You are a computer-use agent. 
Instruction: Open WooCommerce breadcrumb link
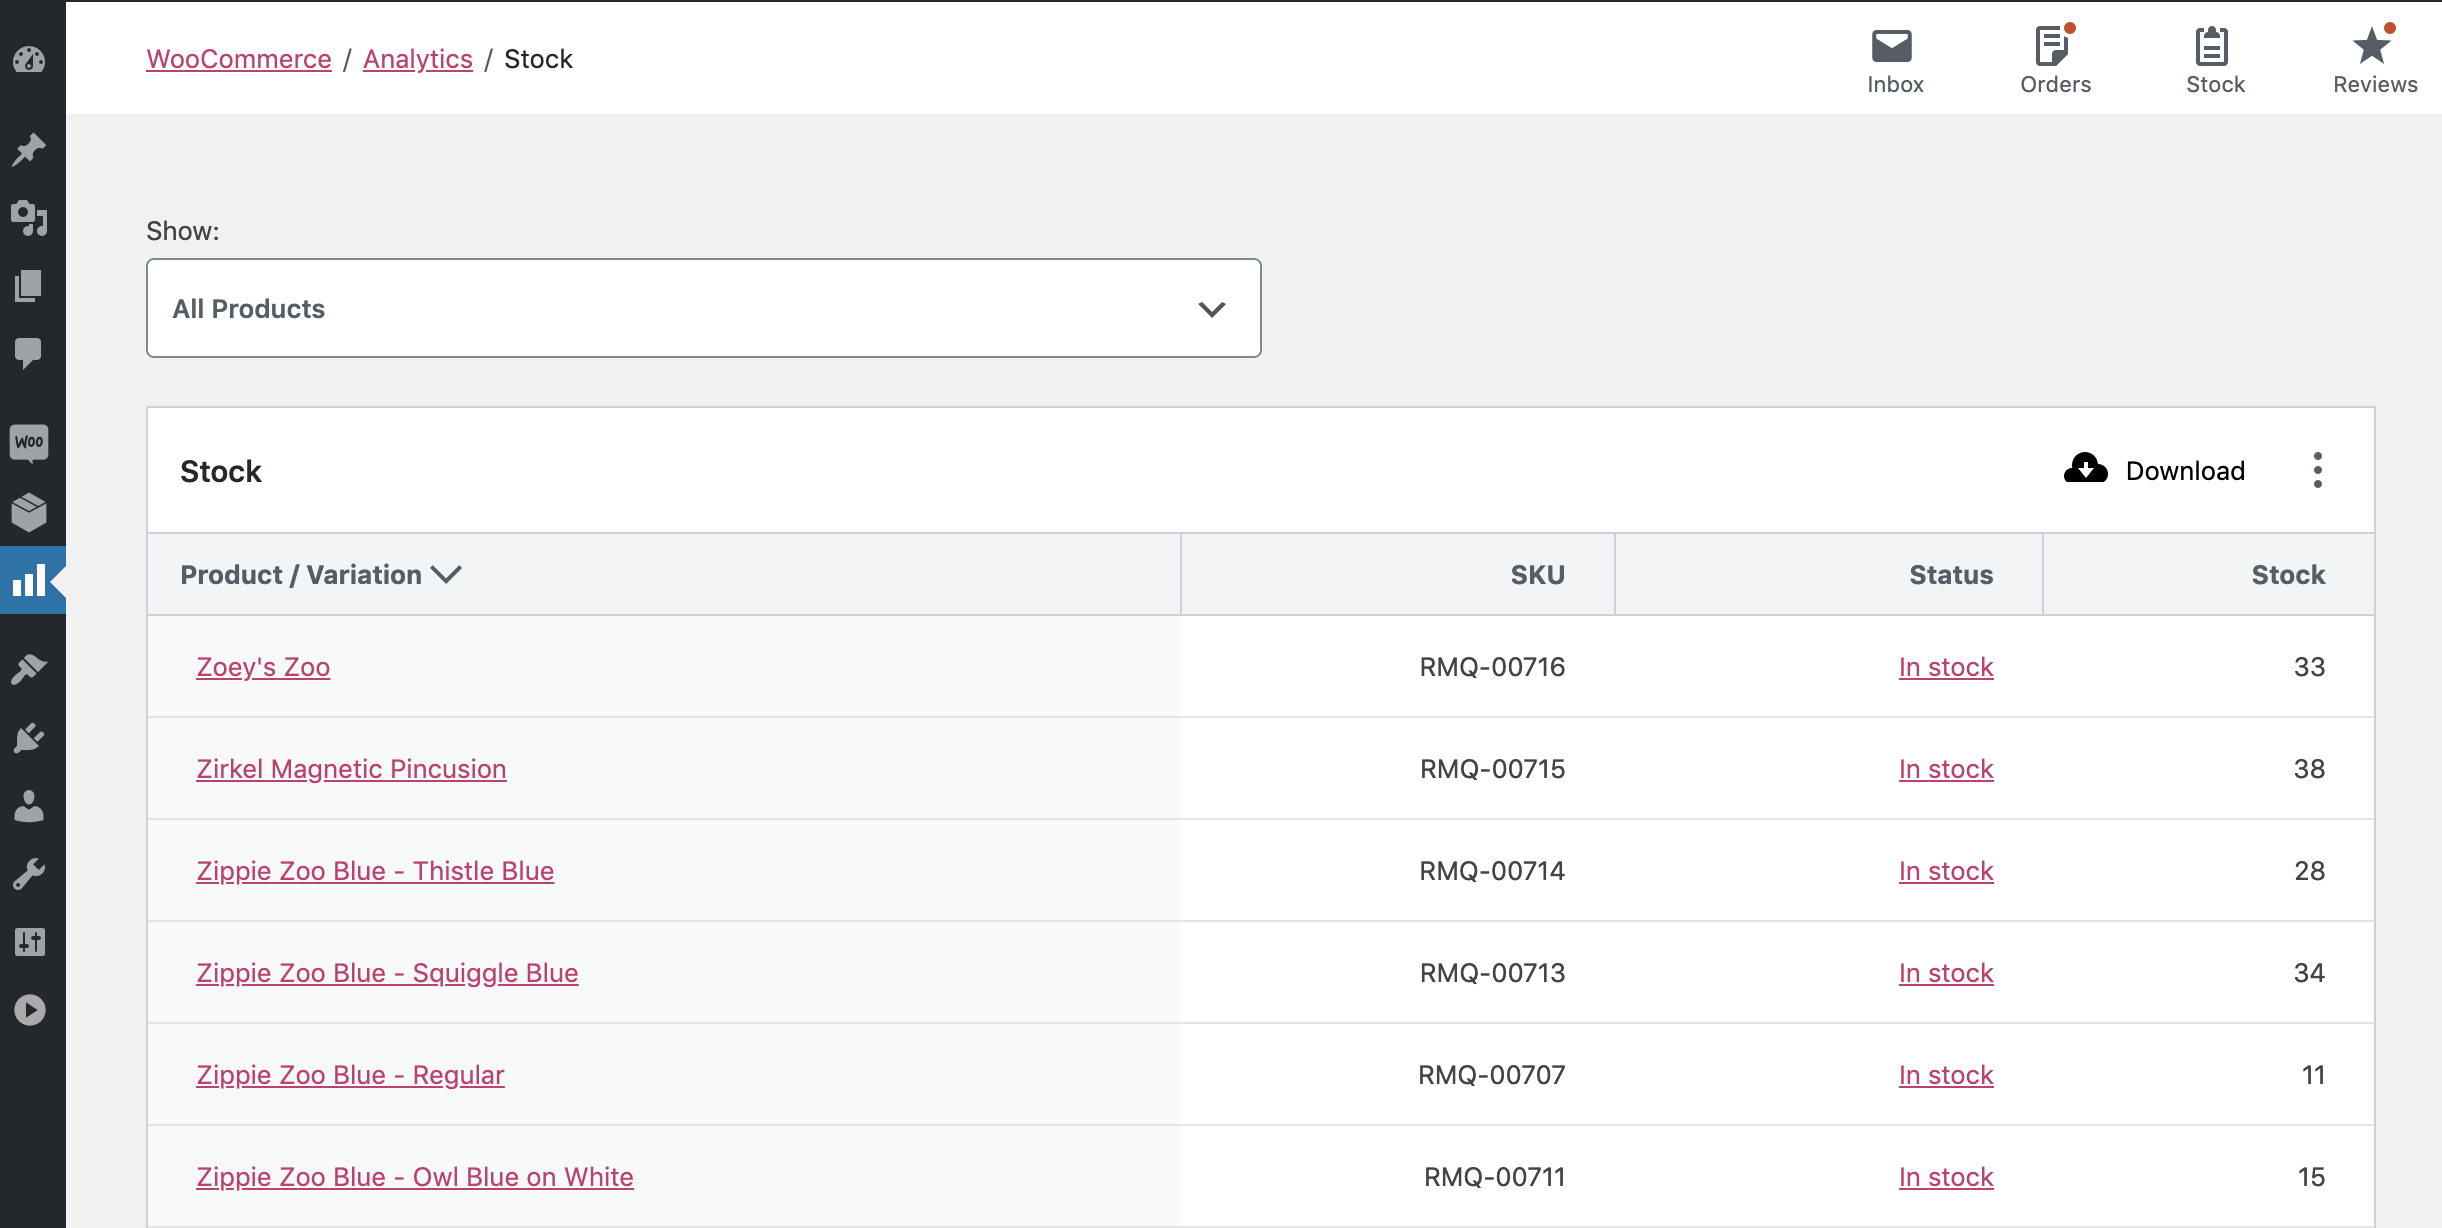click(239, 58)
